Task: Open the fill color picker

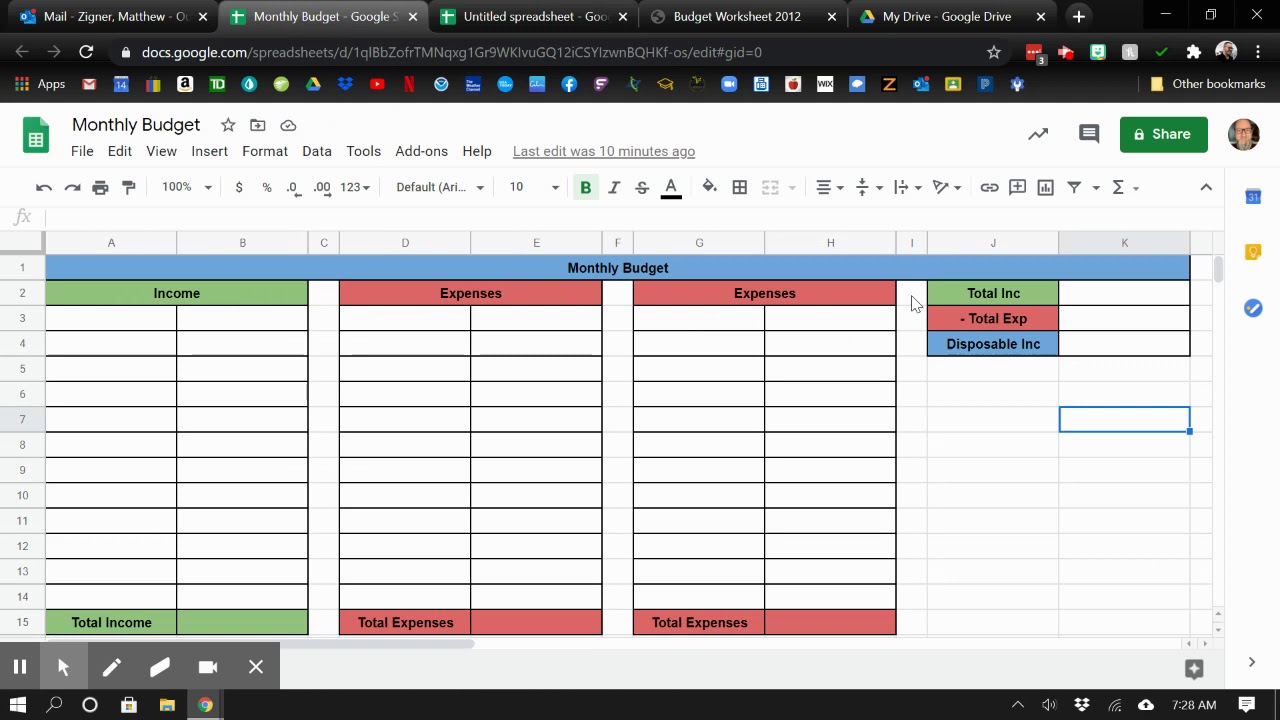Action: [x=709, y=187]
